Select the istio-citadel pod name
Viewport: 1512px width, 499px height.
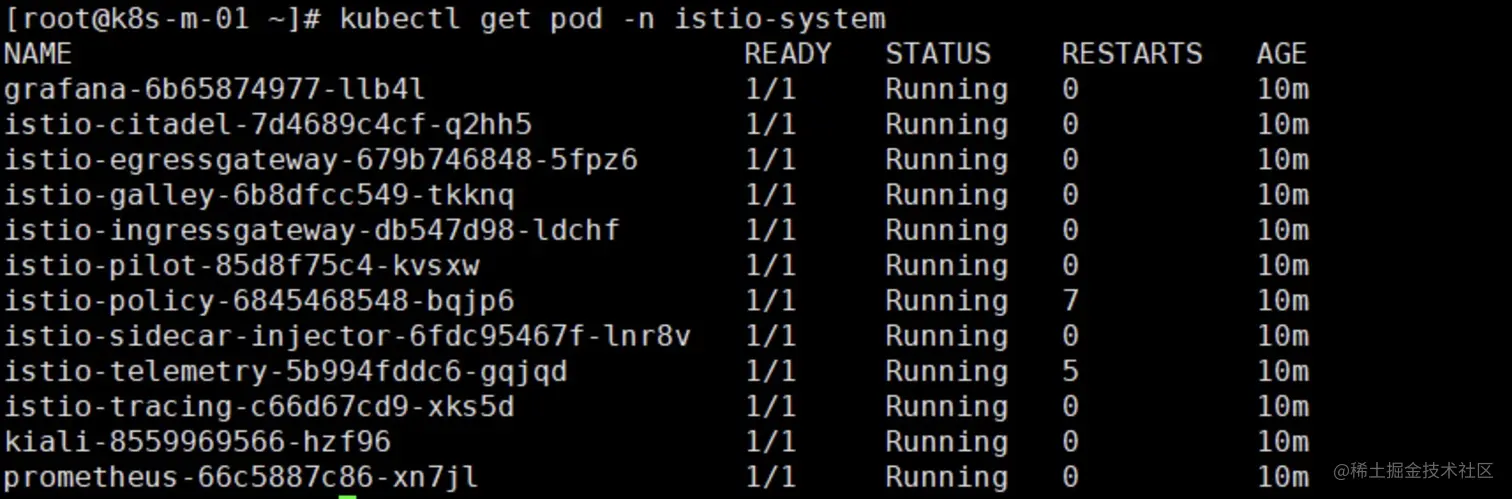267,125
